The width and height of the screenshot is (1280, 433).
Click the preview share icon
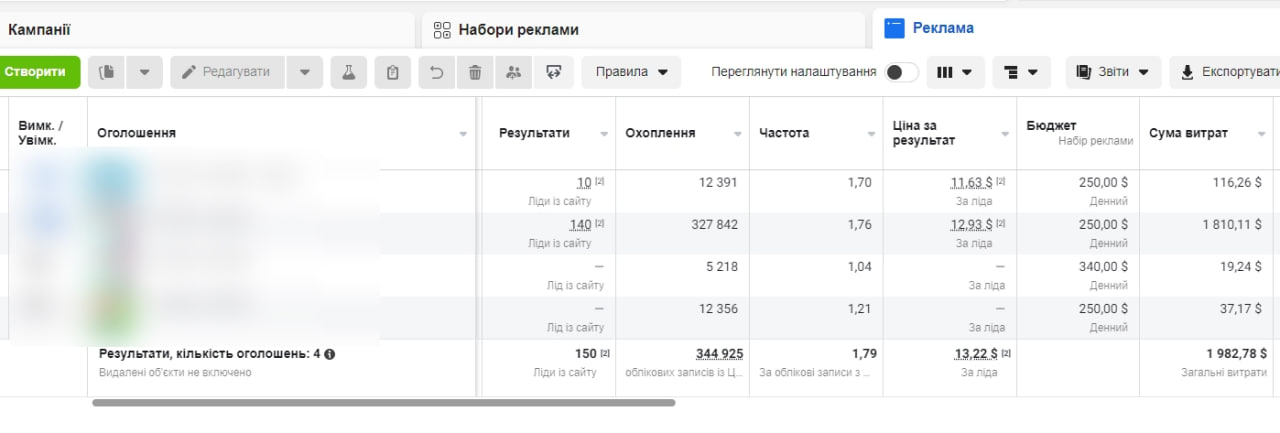point(553,72)
